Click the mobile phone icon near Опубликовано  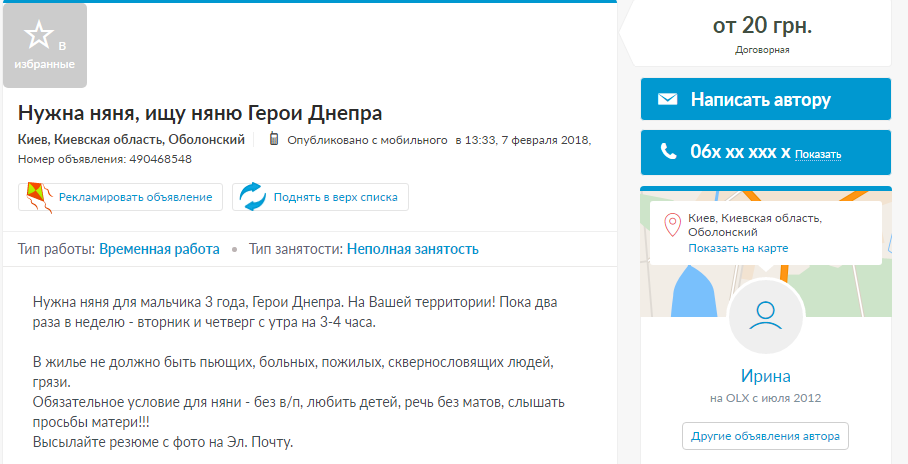point(274,139)
